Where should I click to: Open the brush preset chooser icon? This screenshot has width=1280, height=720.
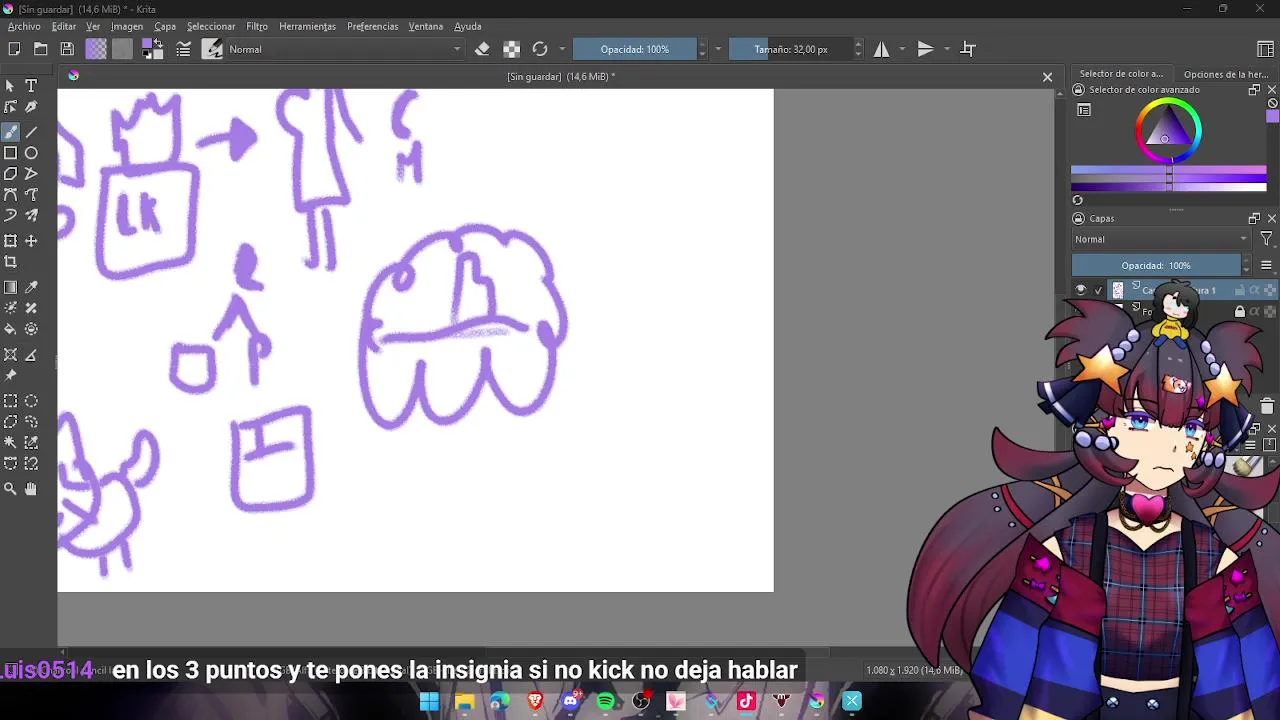click(212, 49)
